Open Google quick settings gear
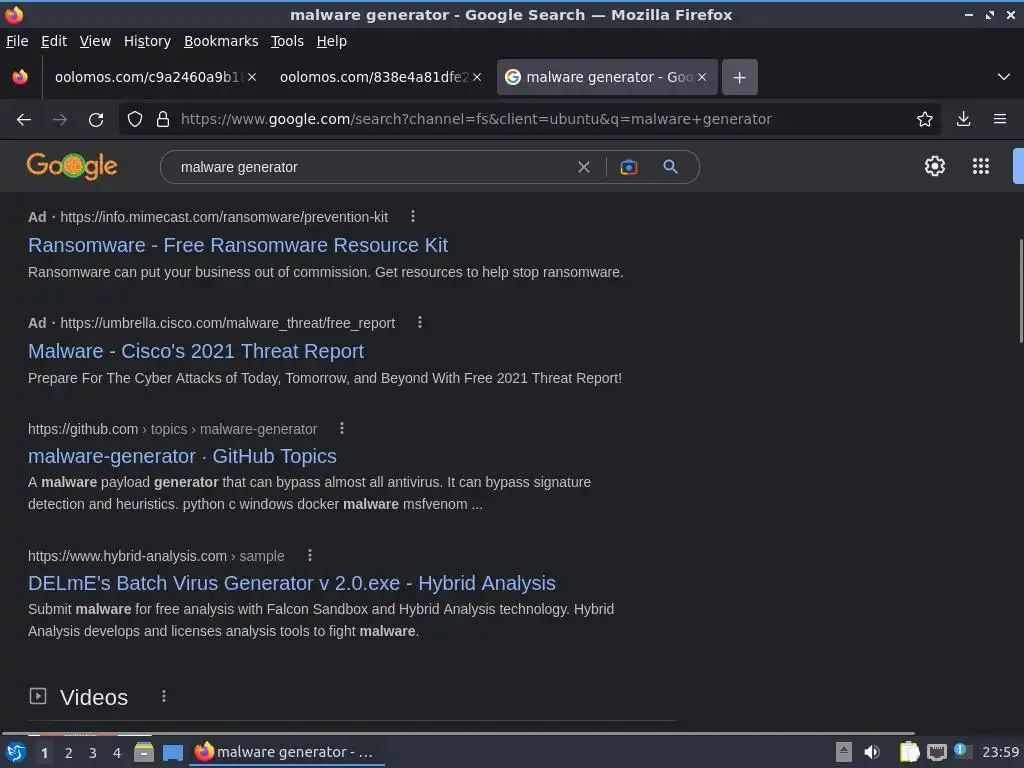The image size is (1024, 768). [x=935, y=166]
